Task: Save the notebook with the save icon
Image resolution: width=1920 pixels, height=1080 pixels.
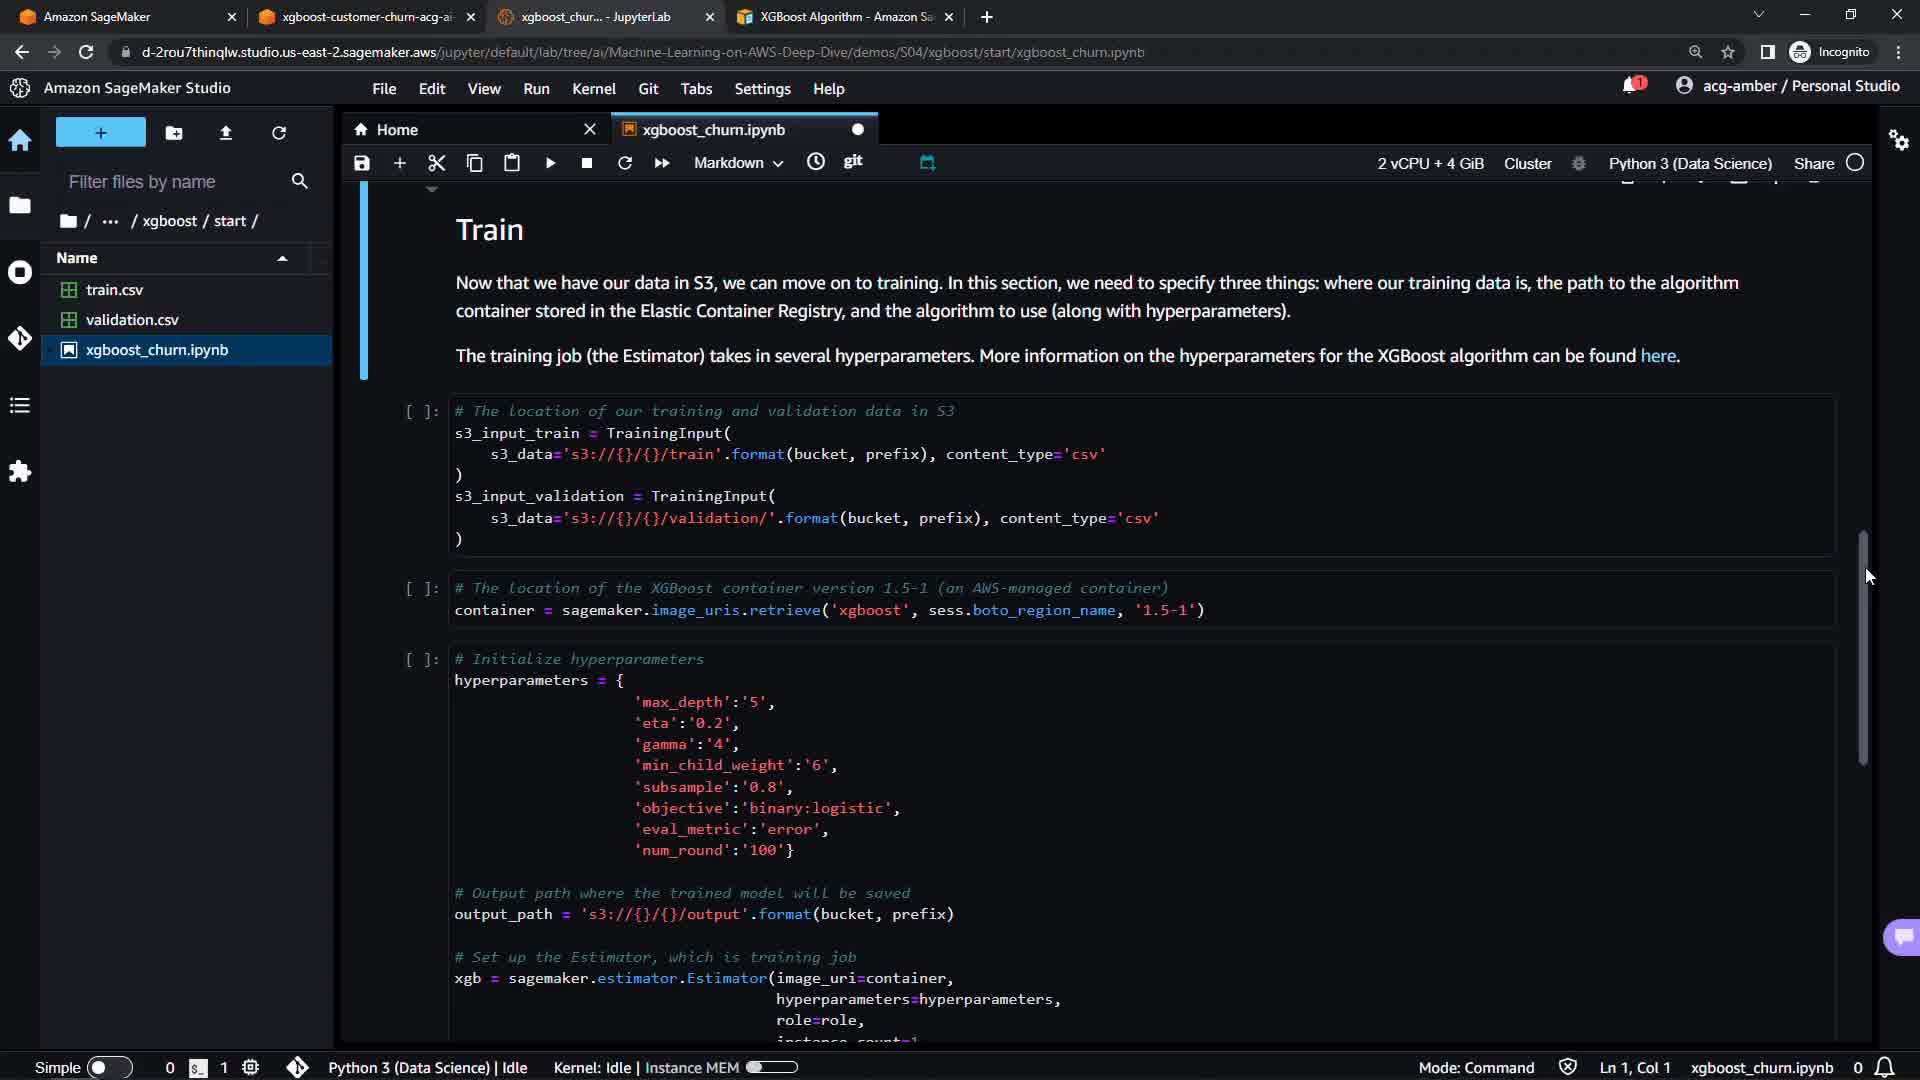Action: [x=362, y=163]
